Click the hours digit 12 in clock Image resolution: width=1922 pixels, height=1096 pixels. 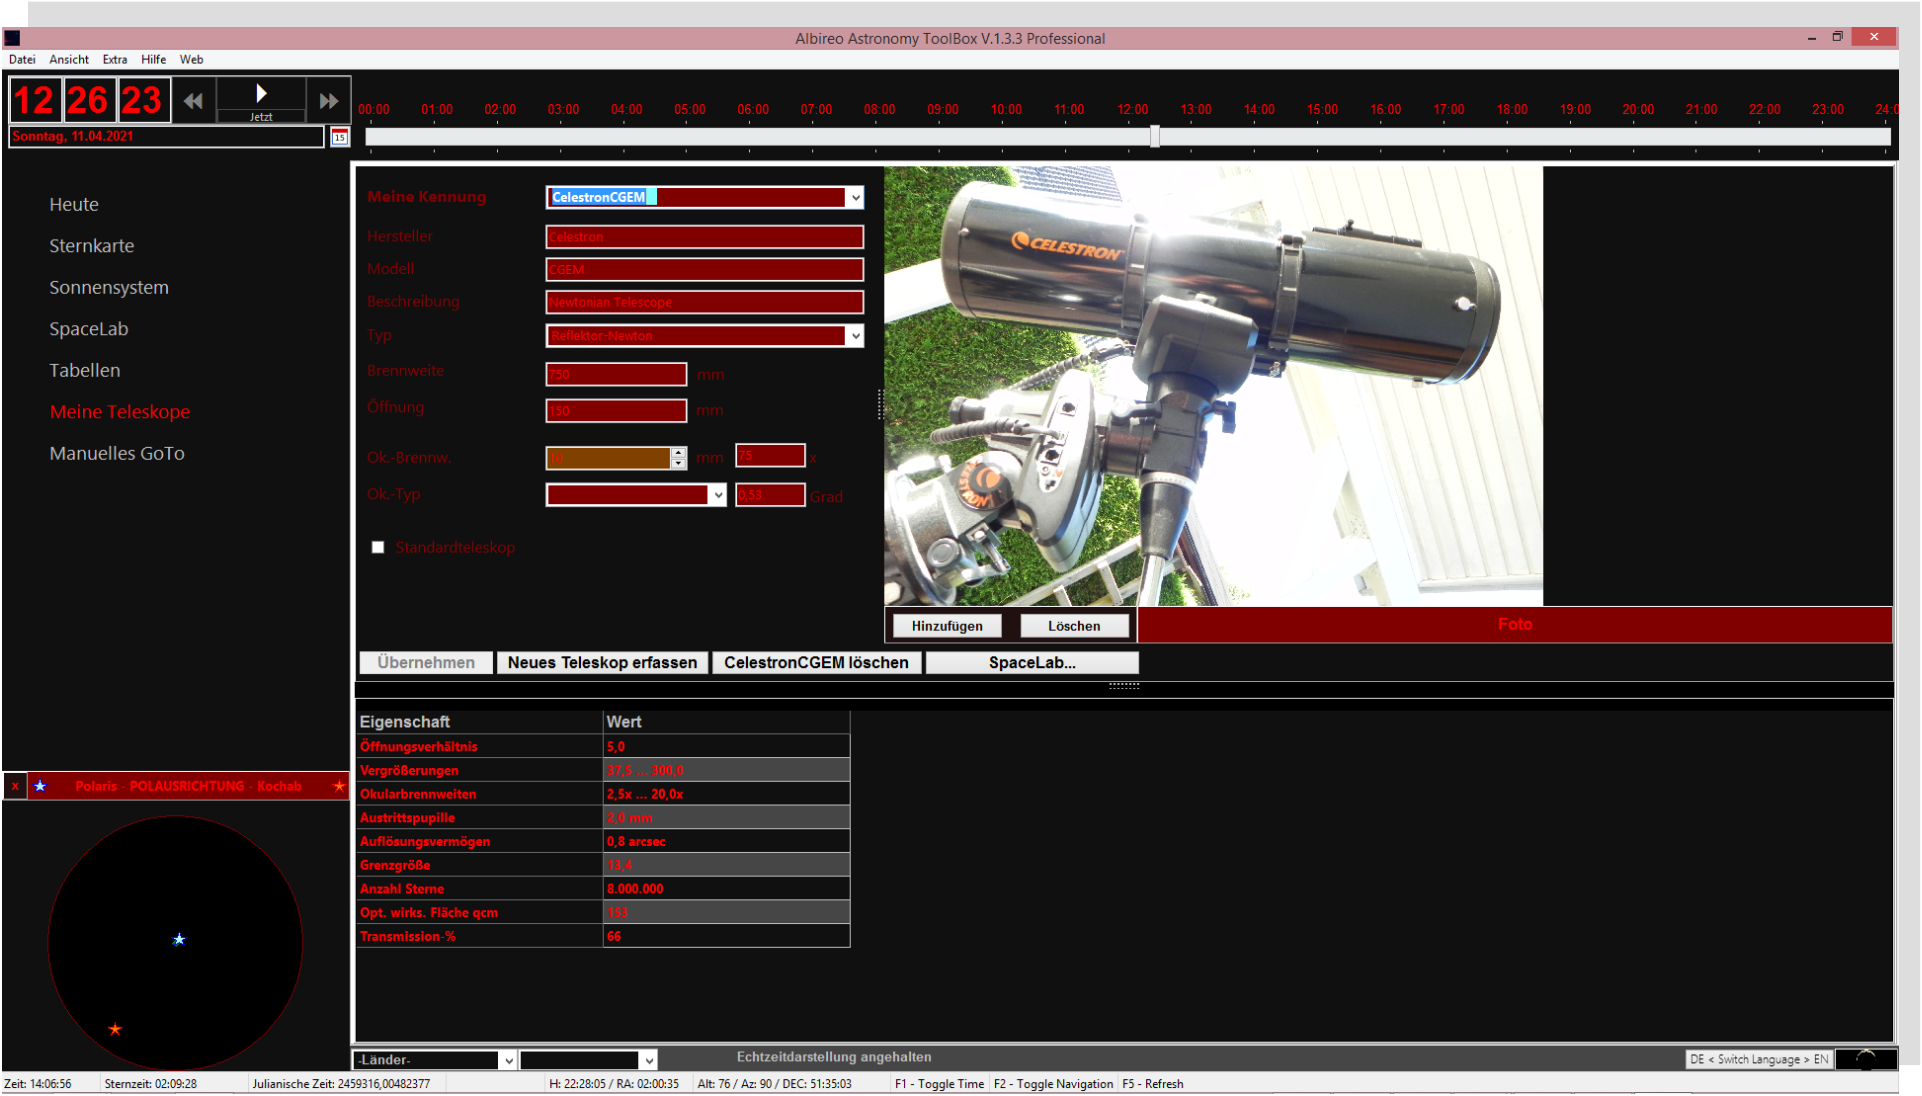34,101
